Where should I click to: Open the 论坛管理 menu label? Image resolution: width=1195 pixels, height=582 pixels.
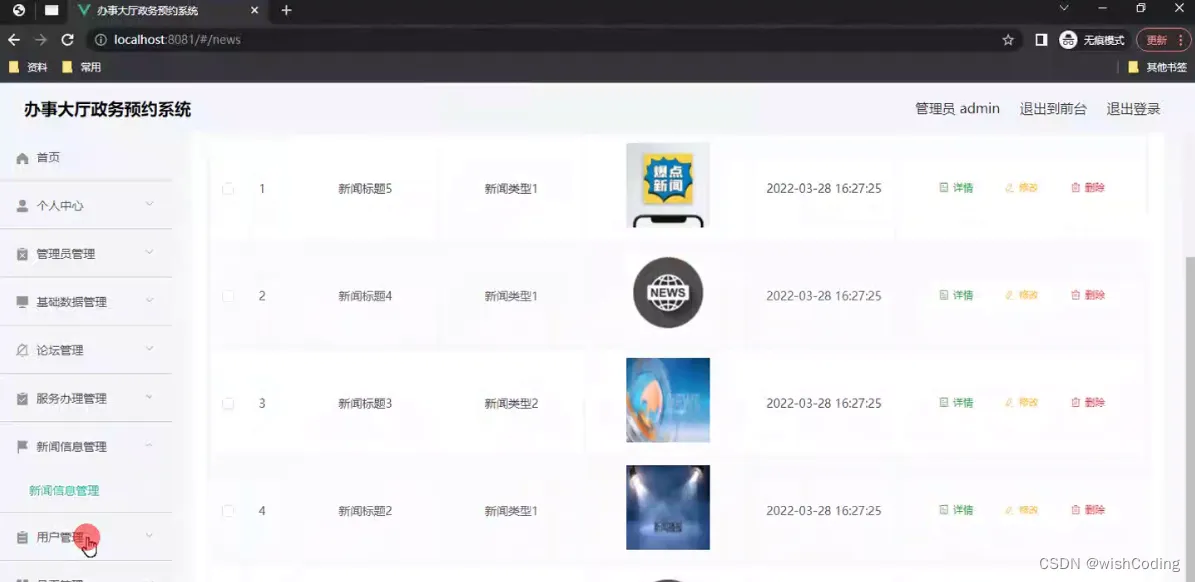point(60,350)
